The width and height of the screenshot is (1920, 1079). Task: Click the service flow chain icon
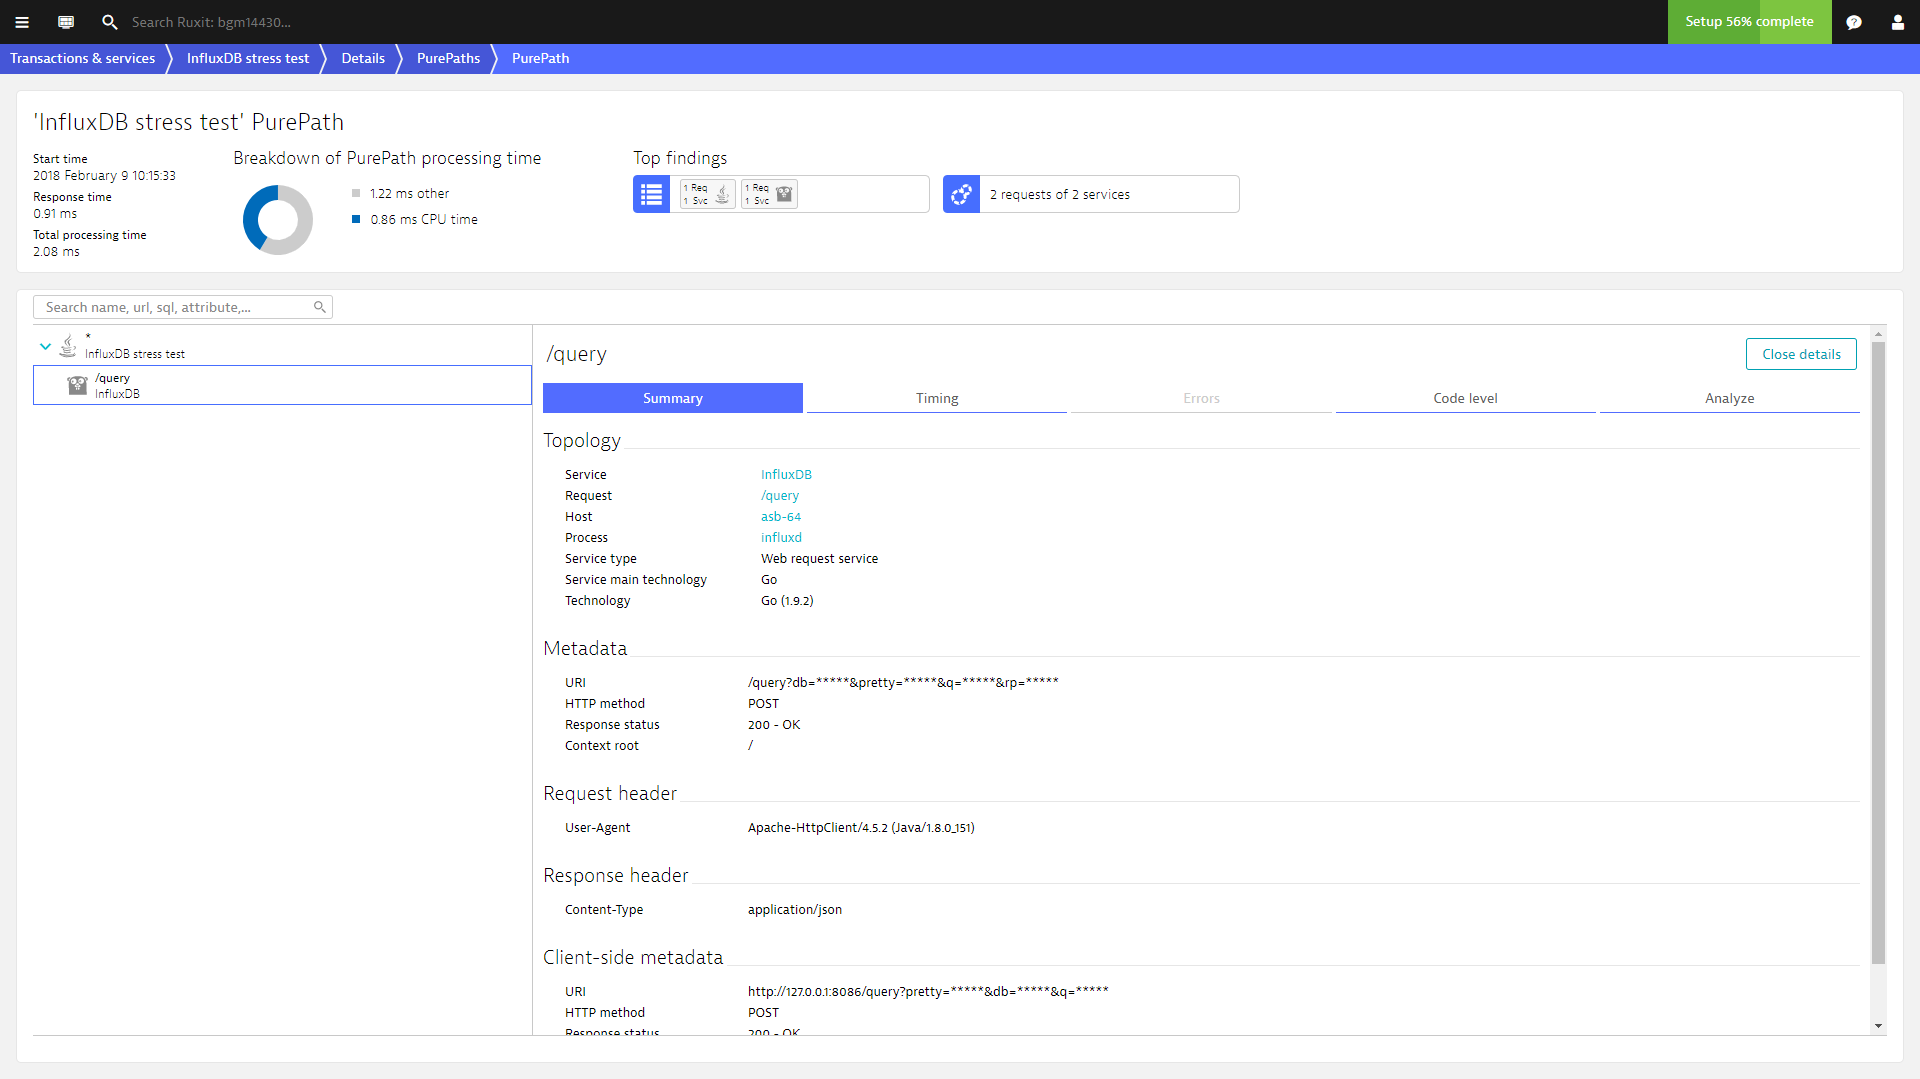[961, 194]
